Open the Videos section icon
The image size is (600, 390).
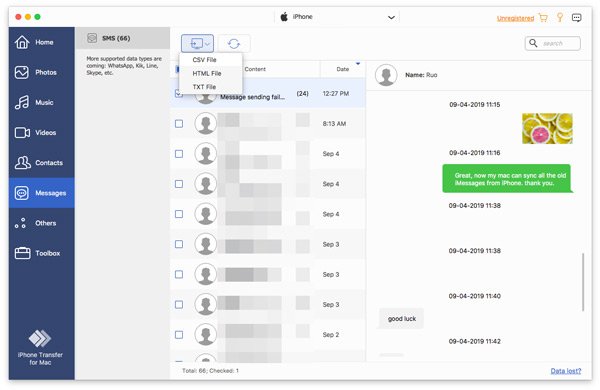click(22, 132)
